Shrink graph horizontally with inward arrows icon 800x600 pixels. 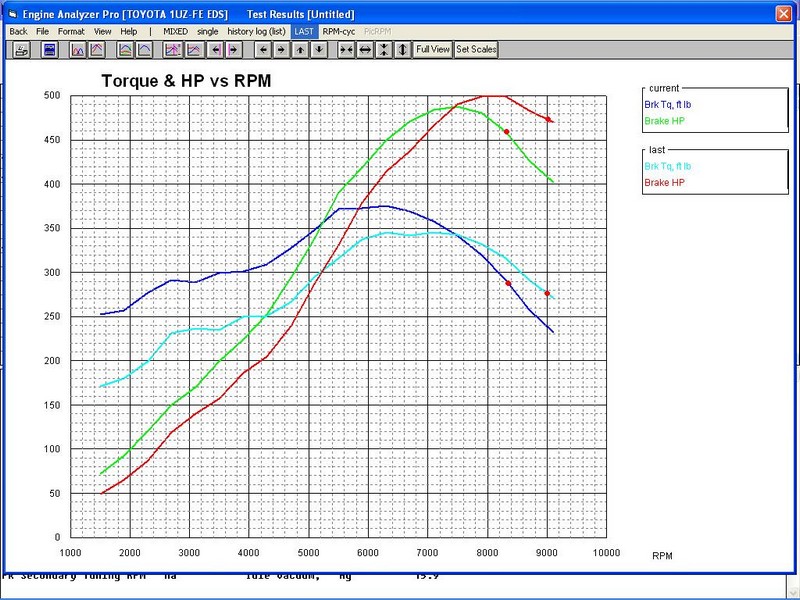pos(346,49)
